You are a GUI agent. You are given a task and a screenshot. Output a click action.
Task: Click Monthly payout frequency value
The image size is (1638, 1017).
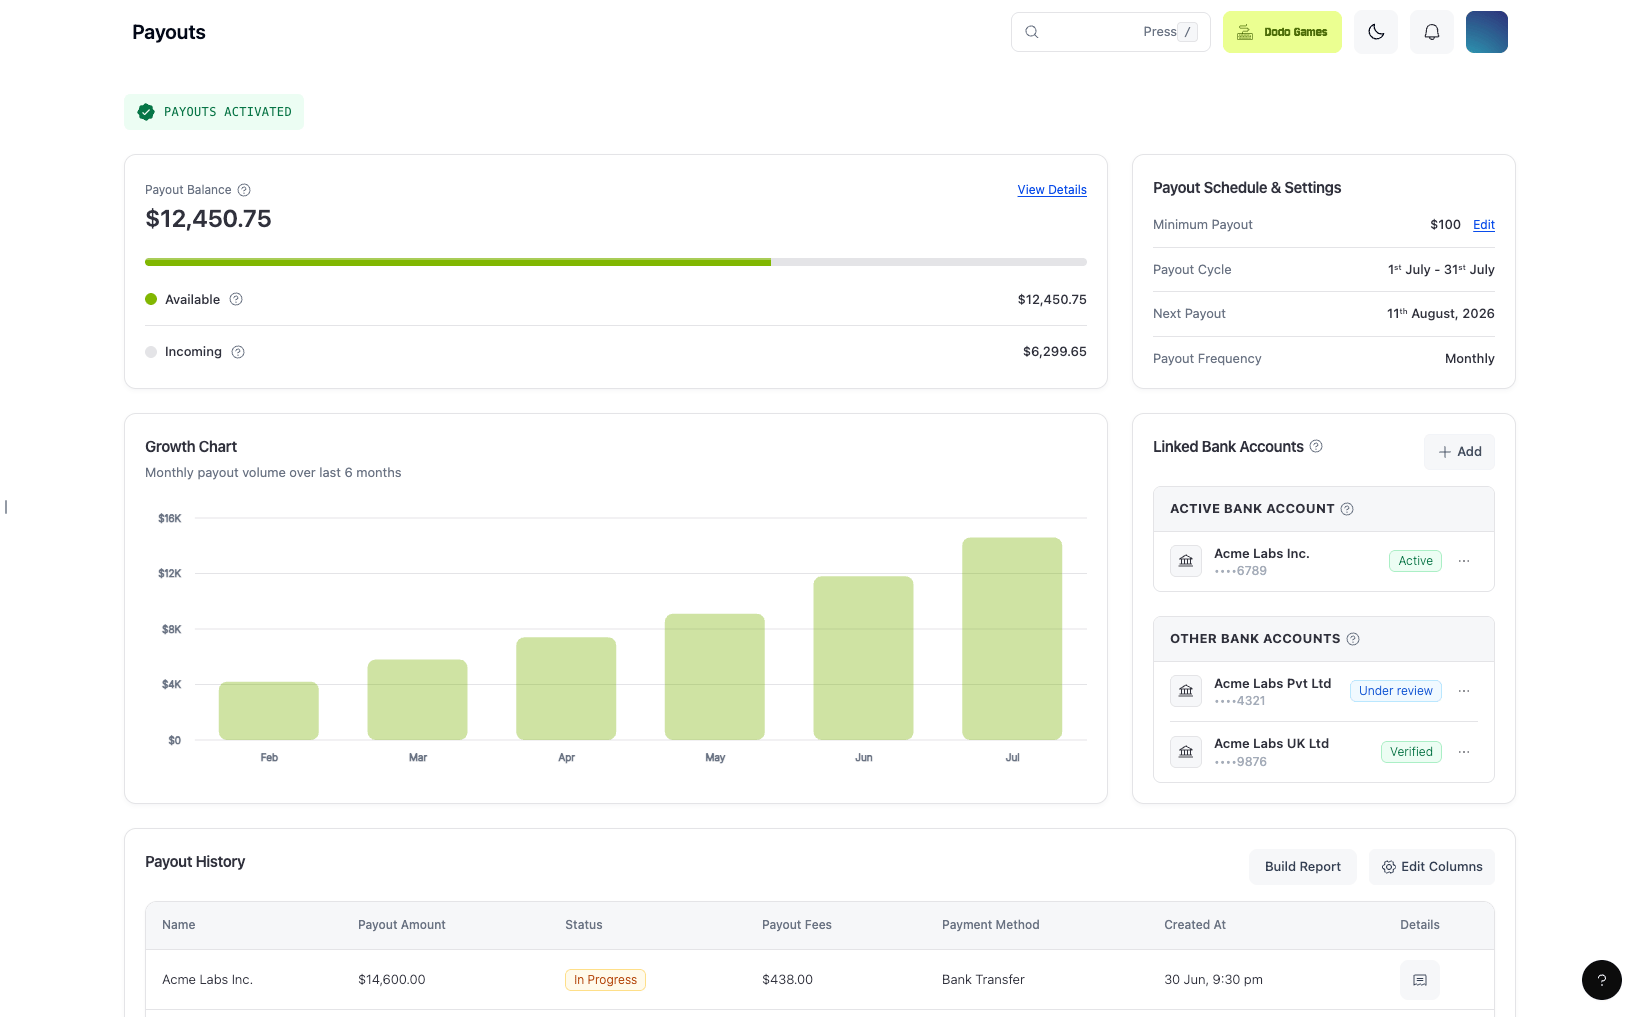(x=1470, y=359)
